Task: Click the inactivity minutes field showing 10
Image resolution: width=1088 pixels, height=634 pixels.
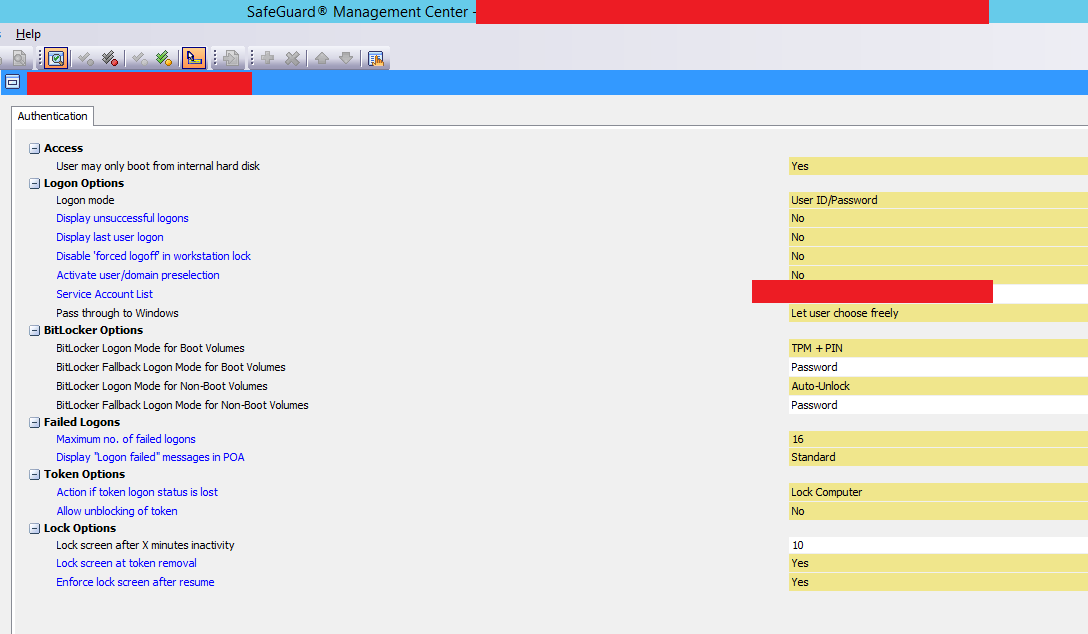Action: (x=938, y=545)
